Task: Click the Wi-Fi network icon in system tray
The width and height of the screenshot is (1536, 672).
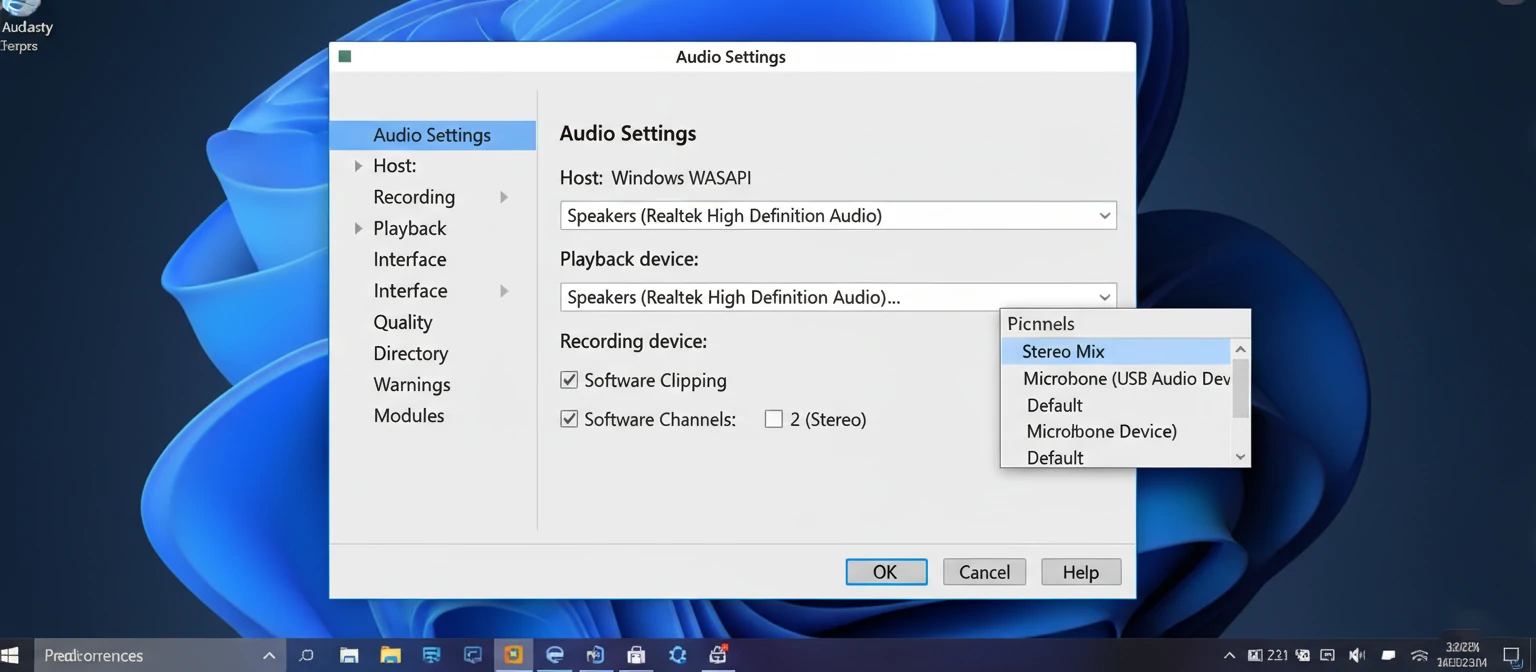Action: point(1419,655)
